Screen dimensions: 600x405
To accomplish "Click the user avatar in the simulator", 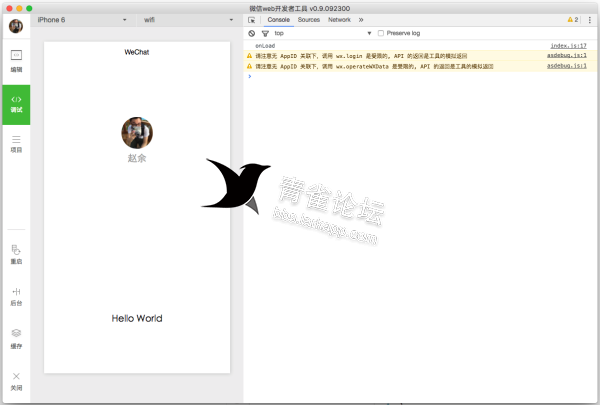I will click(137, 133).
